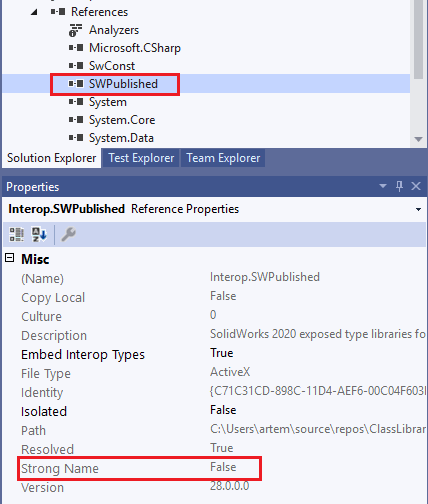Select the Isolated property value False
Screen dimensions: 428x504
223,410
